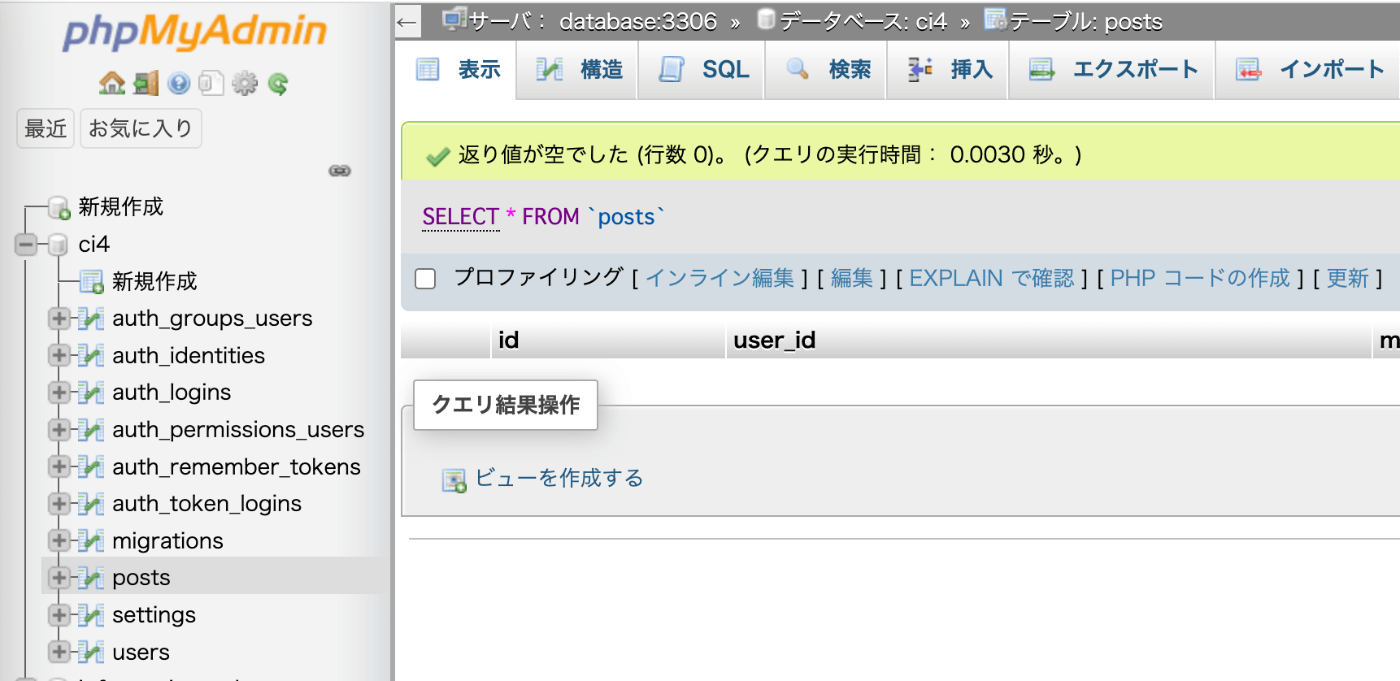Select the ci4 database name in tree
The height and width of the screenshot is (681, 1400).
point(94,244)
